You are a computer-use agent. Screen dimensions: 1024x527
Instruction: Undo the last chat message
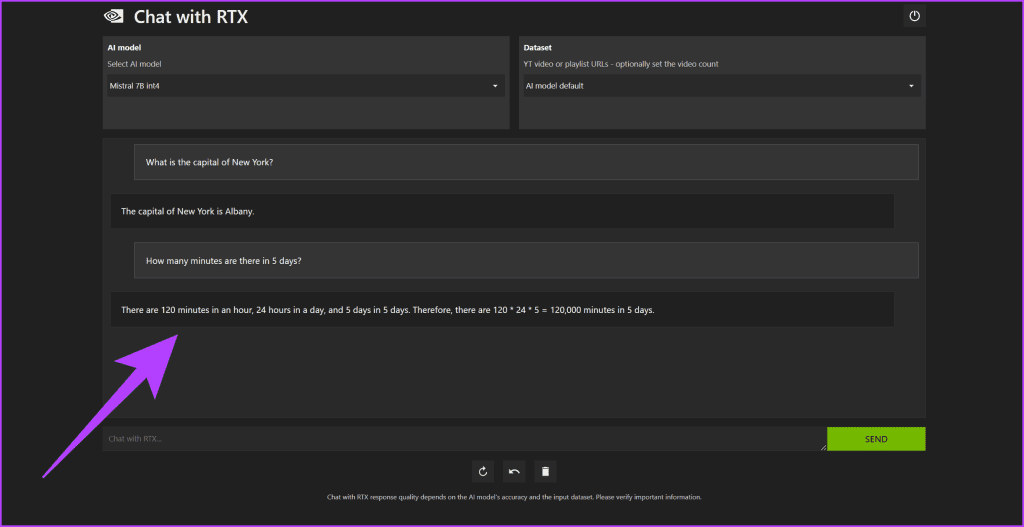(514, 471)
